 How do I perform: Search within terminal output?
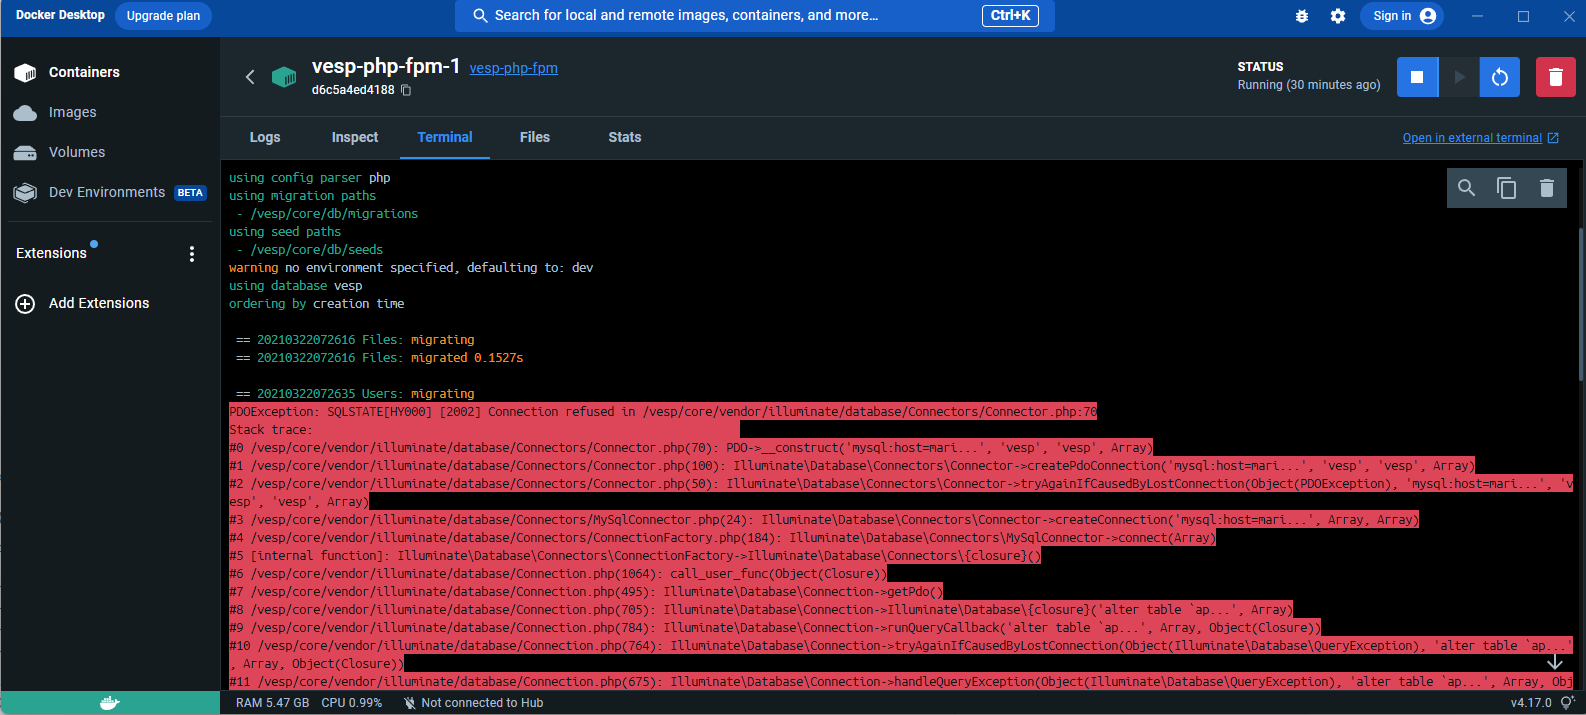pos(1467,188)
